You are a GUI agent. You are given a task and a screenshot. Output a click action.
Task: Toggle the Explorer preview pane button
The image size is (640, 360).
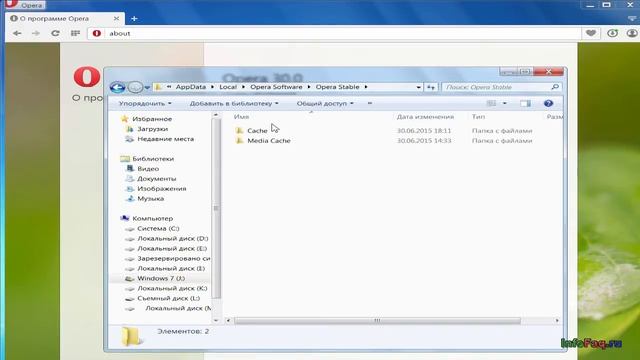(x=525, y=104)
